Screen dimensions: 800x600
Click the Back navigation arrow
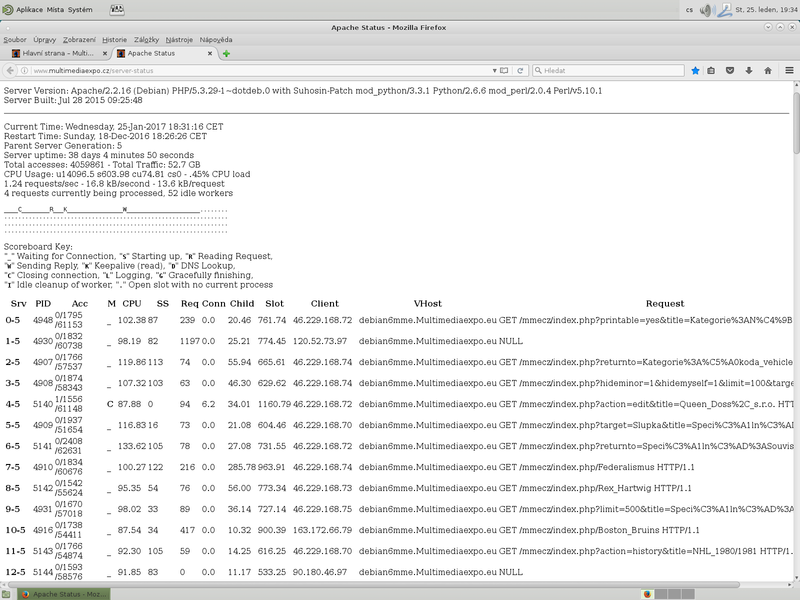click(x=10, y=71)
